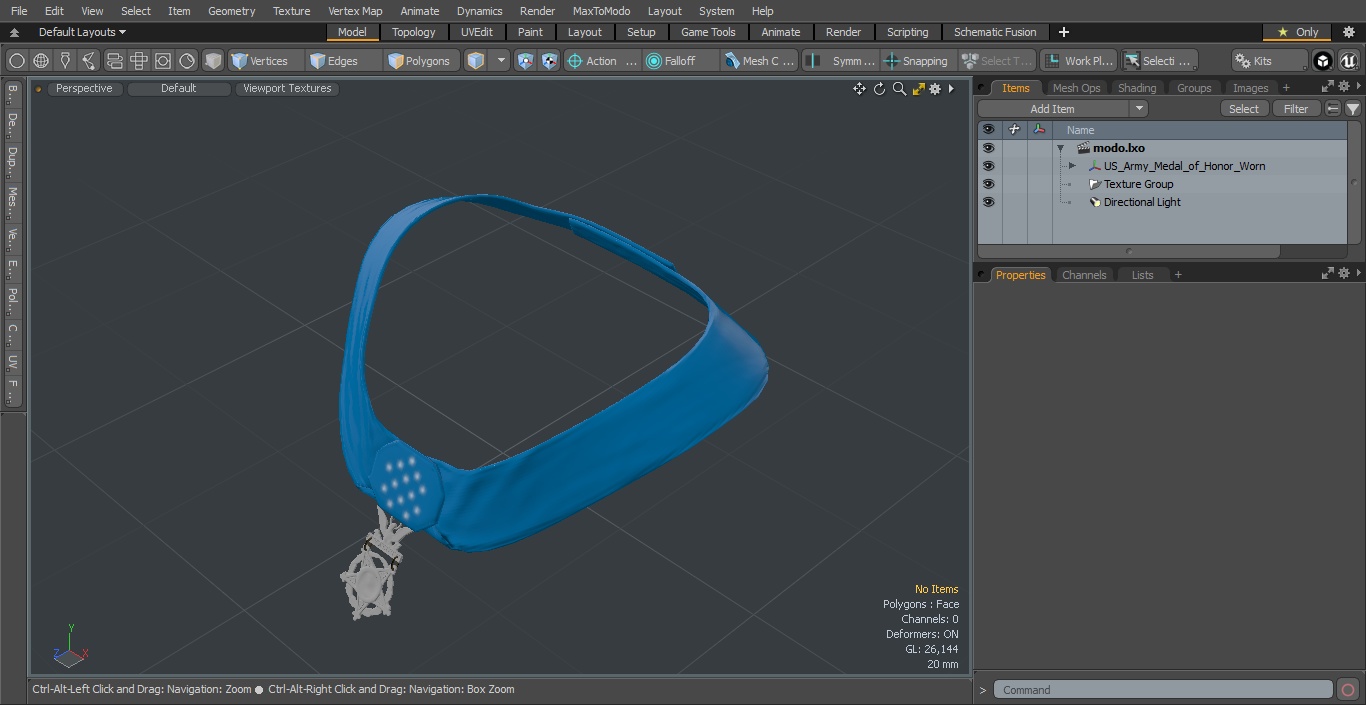
Task: Expand the US_Army_Medal_of_Honor_Worn item
Action: click(1072, 166)
